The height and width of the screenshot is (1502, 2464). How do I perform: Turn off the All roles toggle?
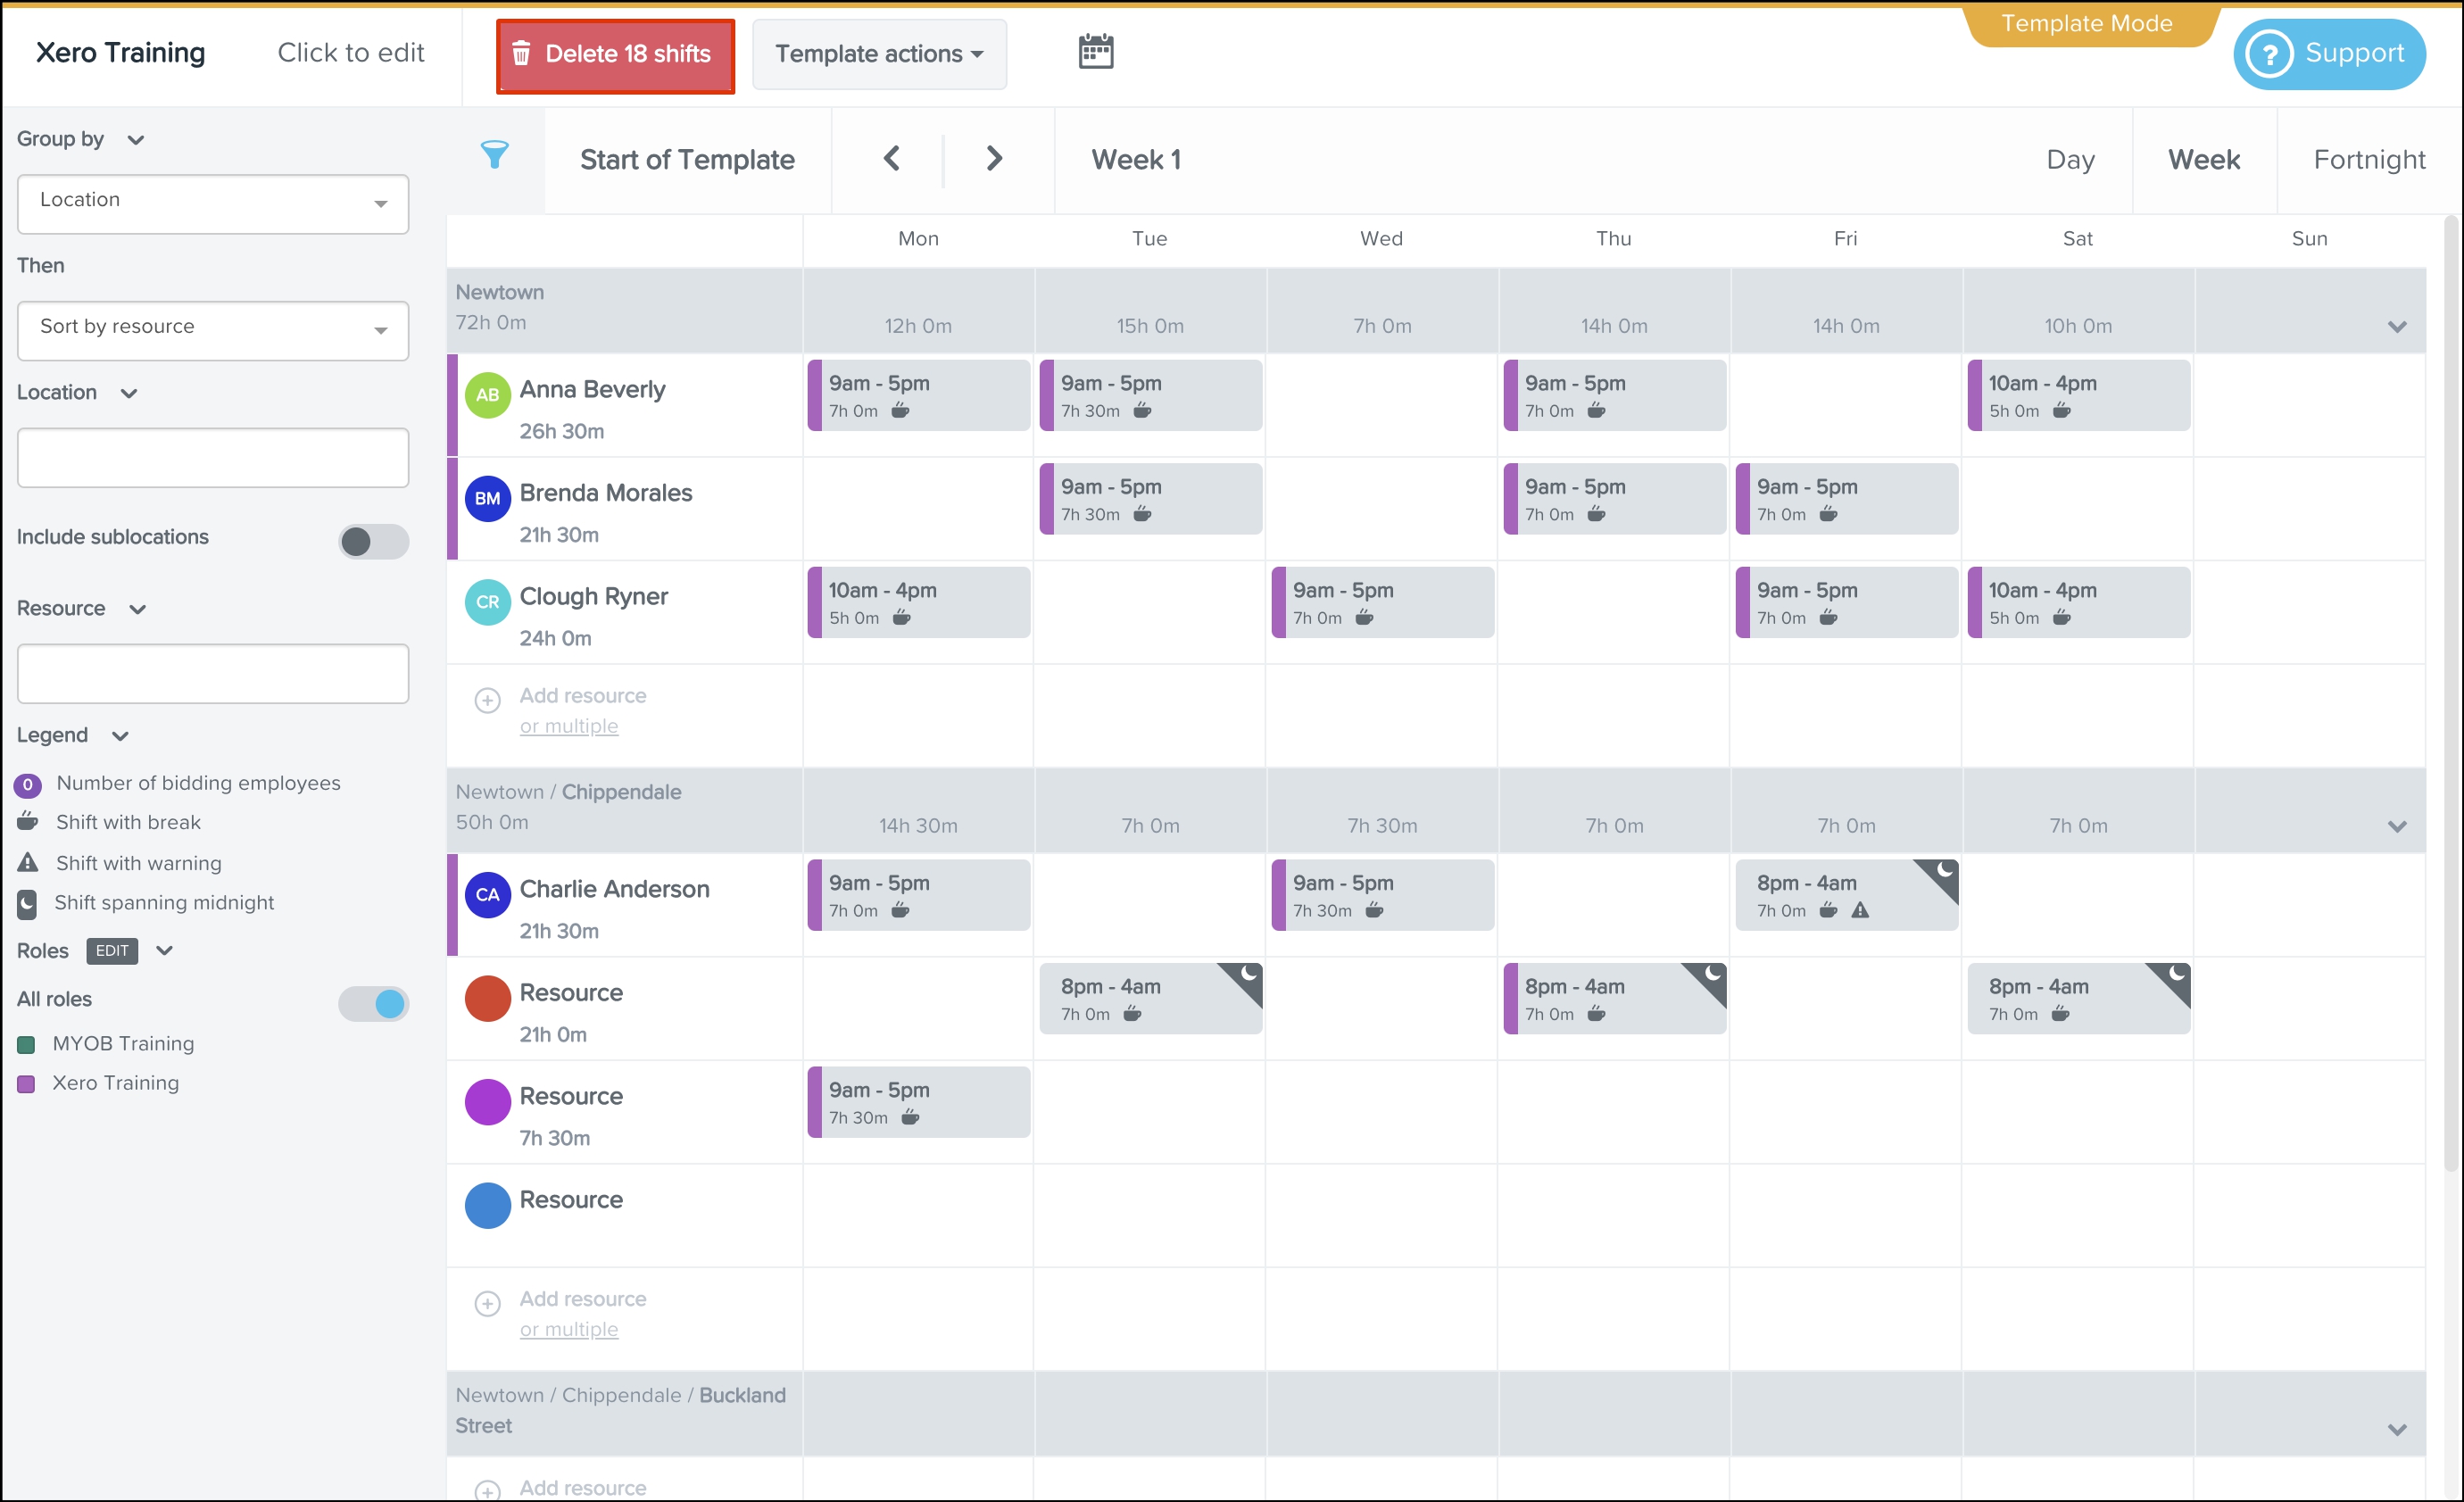[x=373, y=1003]
